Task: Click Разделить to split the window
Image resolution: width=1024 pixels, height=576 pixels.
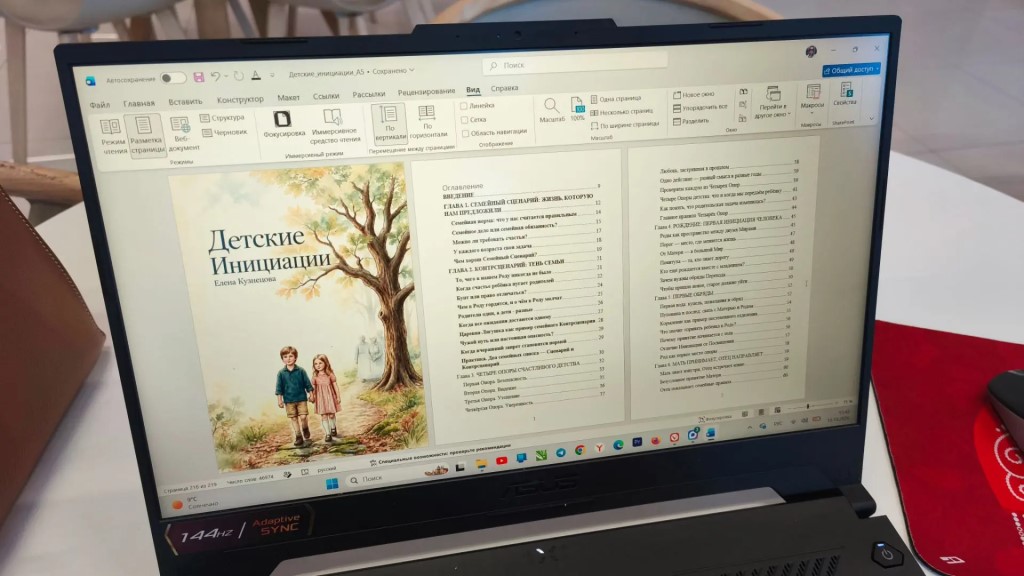Action: click(x=691, y=121)
